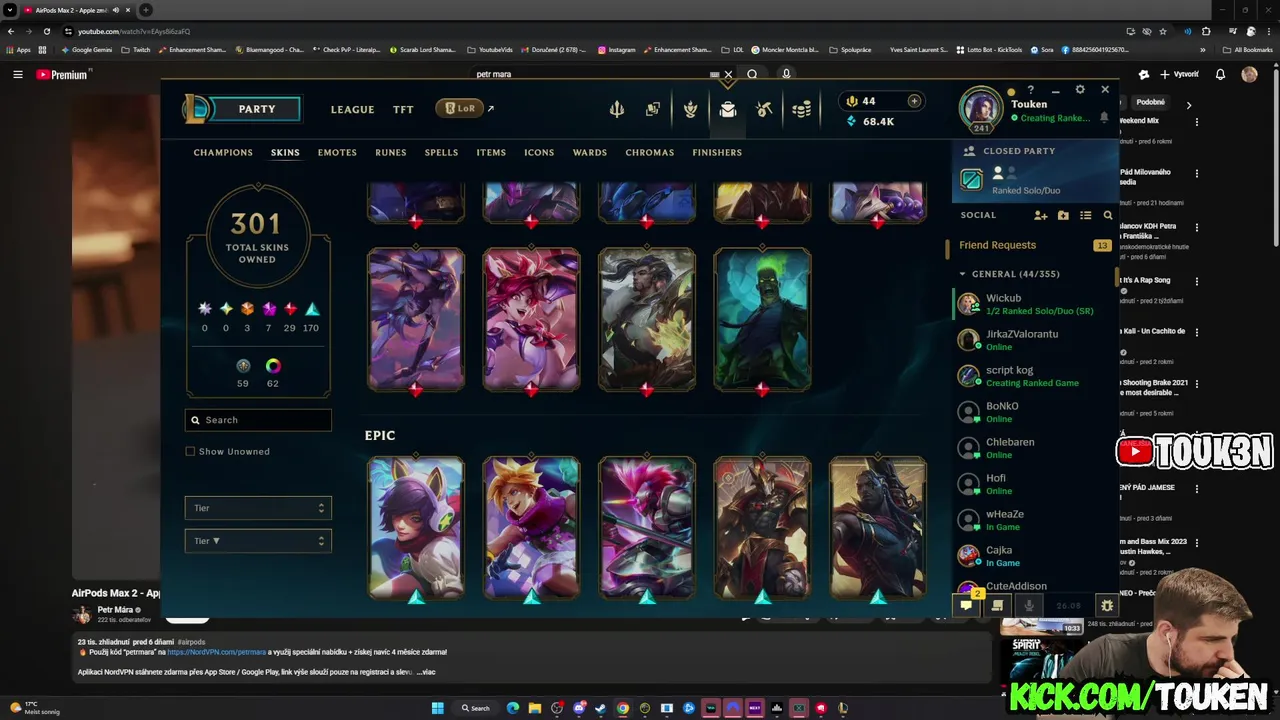Select the green-flame Brand skin card
1280x720 pixels.
pos(762,319)
